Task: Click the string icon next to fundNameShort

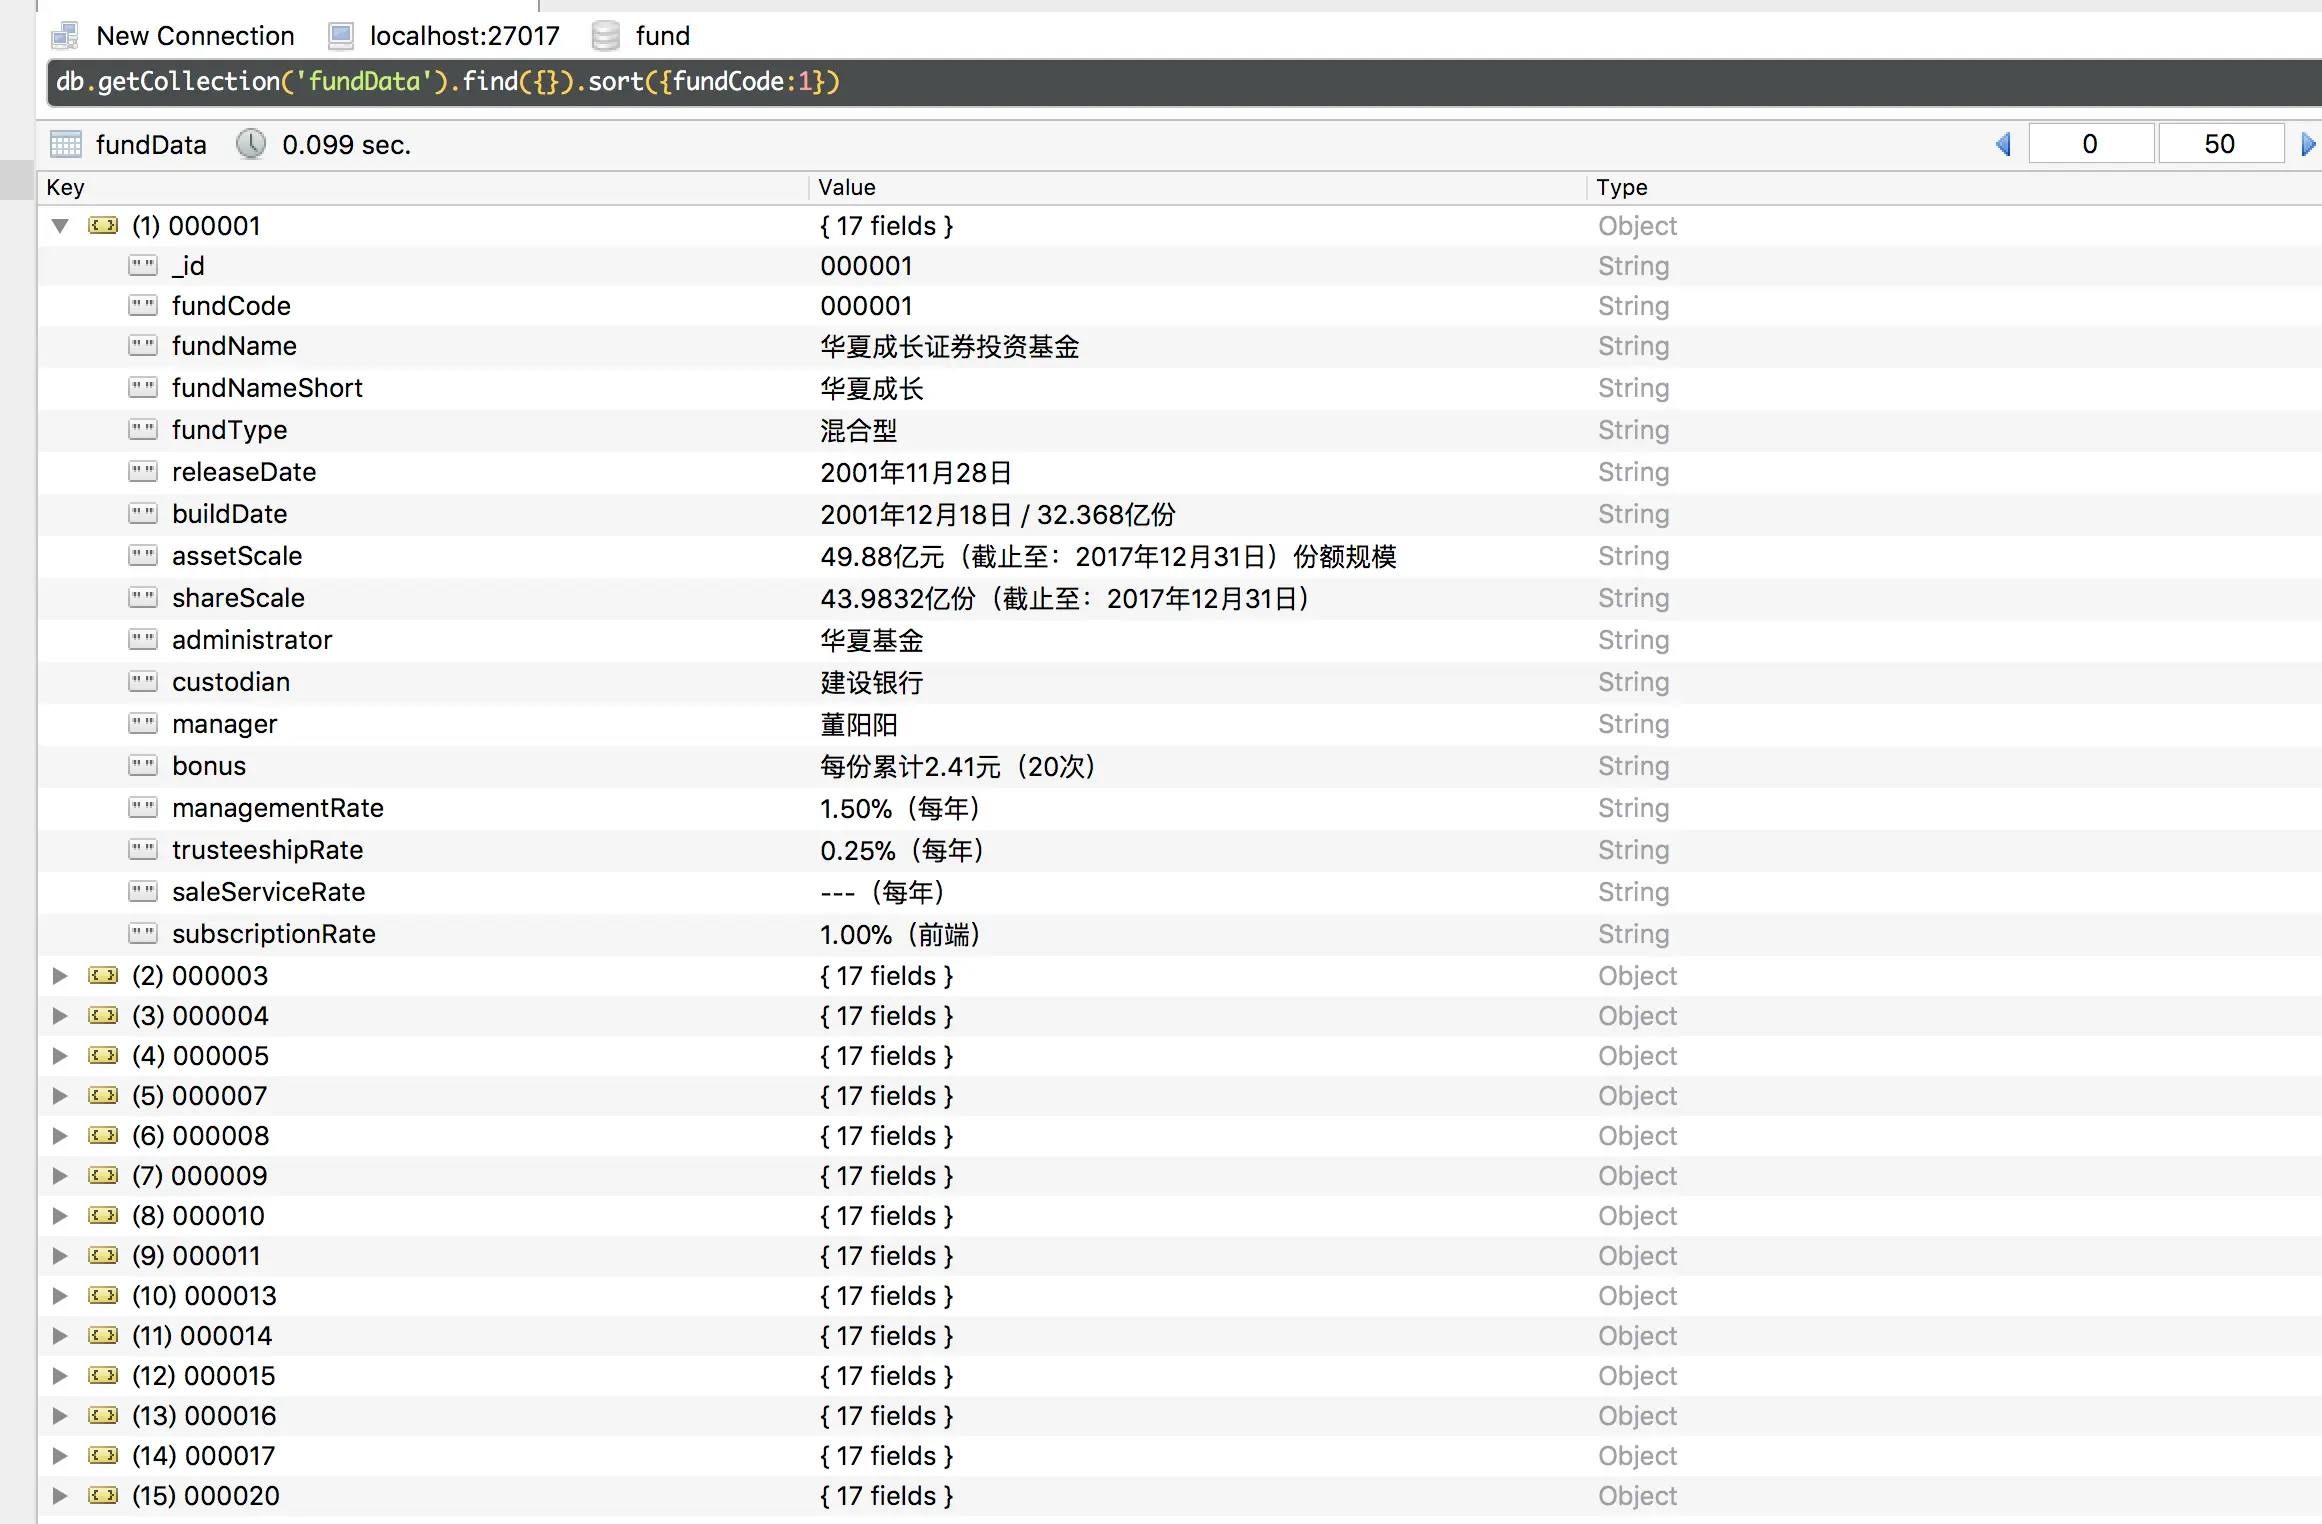Action: pos(143,387)
